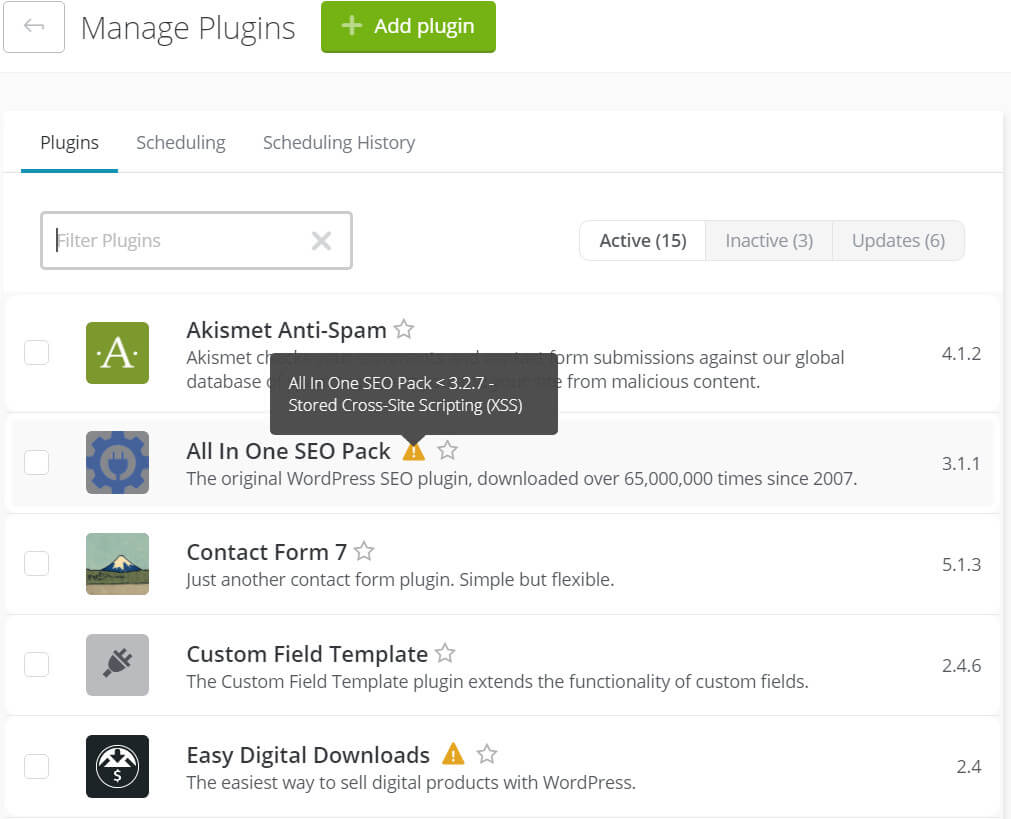Click the Contact Form 7 mountain icon
1011x819 pixels.
pos(117,564)
